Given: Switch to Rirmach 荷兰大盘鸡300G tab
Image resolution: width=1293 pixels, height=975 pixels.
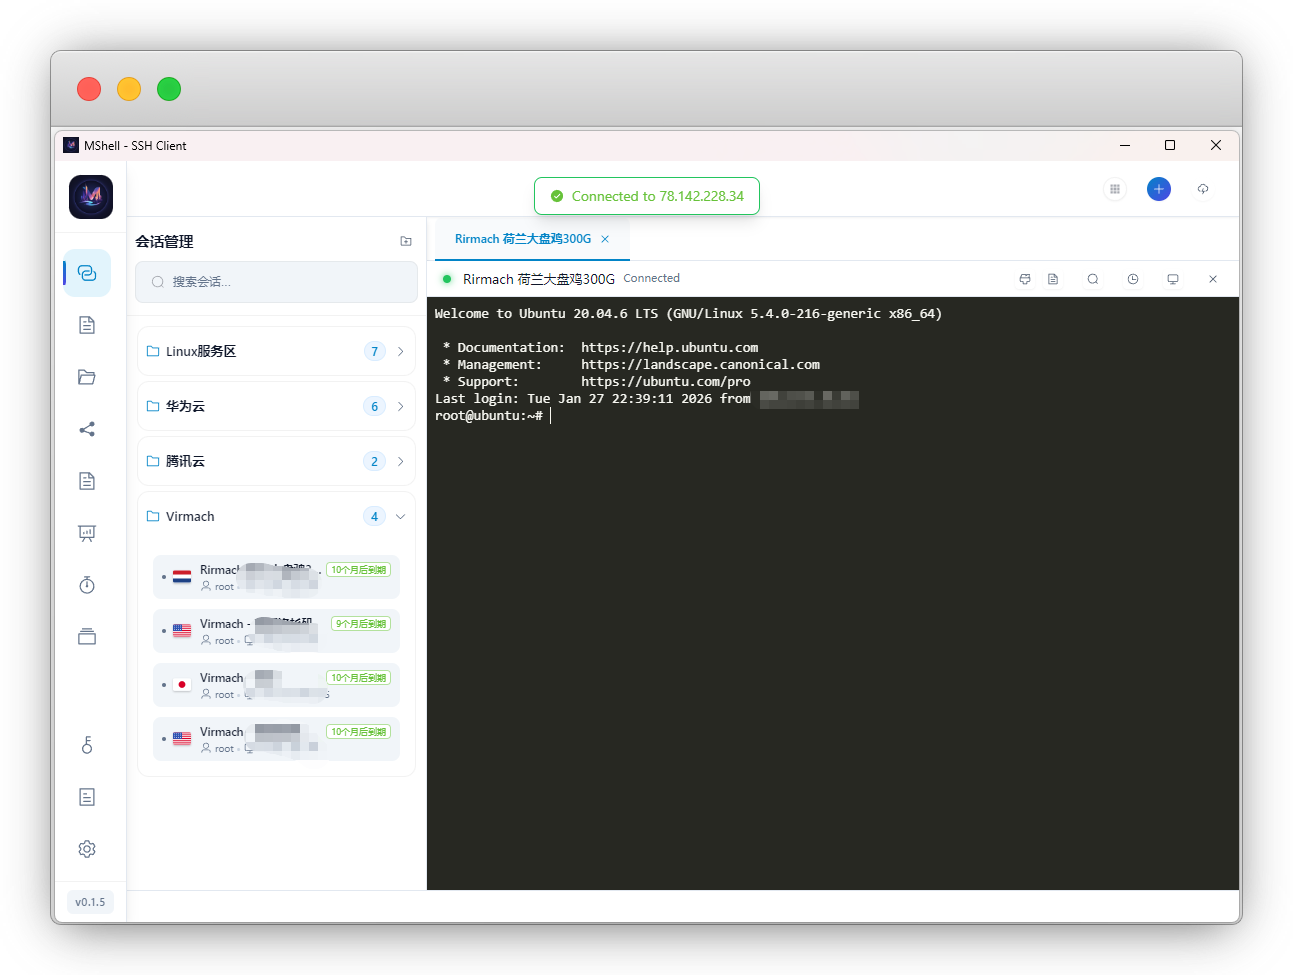Looking at the screenshot, I should 522,239.
